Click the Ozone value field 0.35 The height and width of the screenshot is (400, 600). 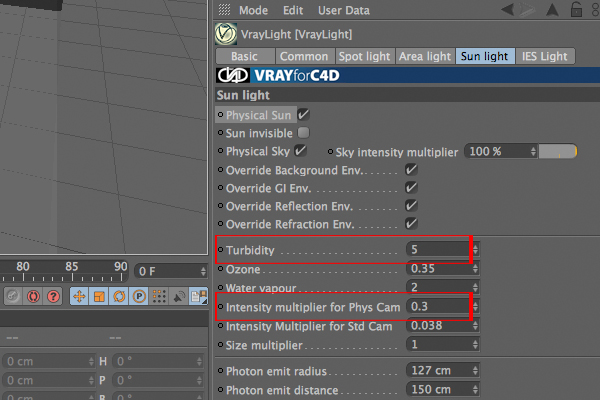coord(439,269)
